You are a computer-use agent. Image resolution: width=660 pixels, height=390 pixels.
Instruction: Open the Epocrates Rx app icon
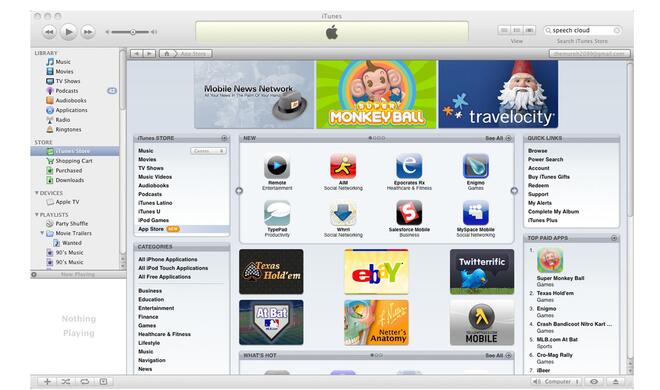pos(409,167)
